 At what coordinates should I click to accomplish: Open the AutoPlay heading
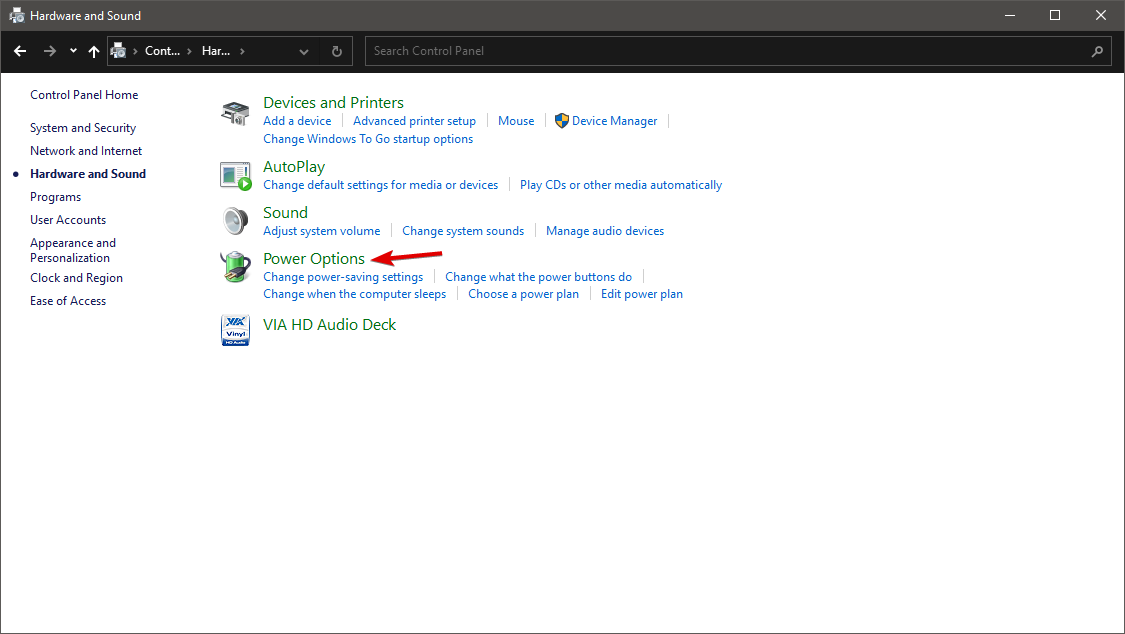coord(294,166)
